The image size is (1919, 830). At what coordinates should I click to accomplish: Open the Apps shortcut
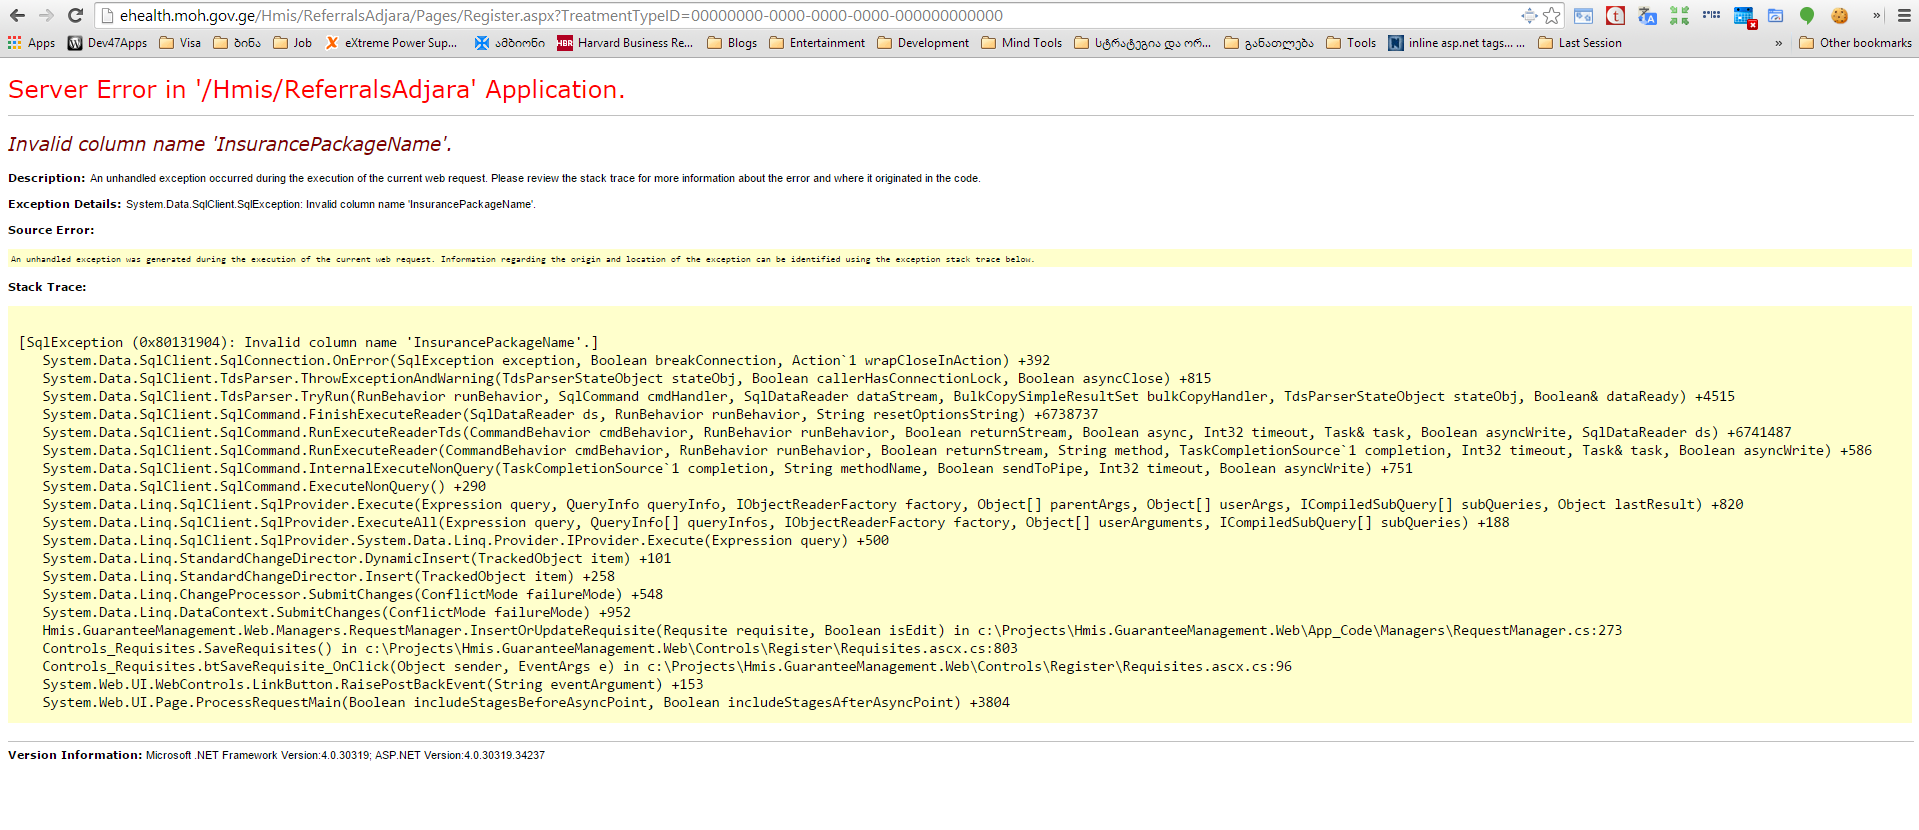31,43
